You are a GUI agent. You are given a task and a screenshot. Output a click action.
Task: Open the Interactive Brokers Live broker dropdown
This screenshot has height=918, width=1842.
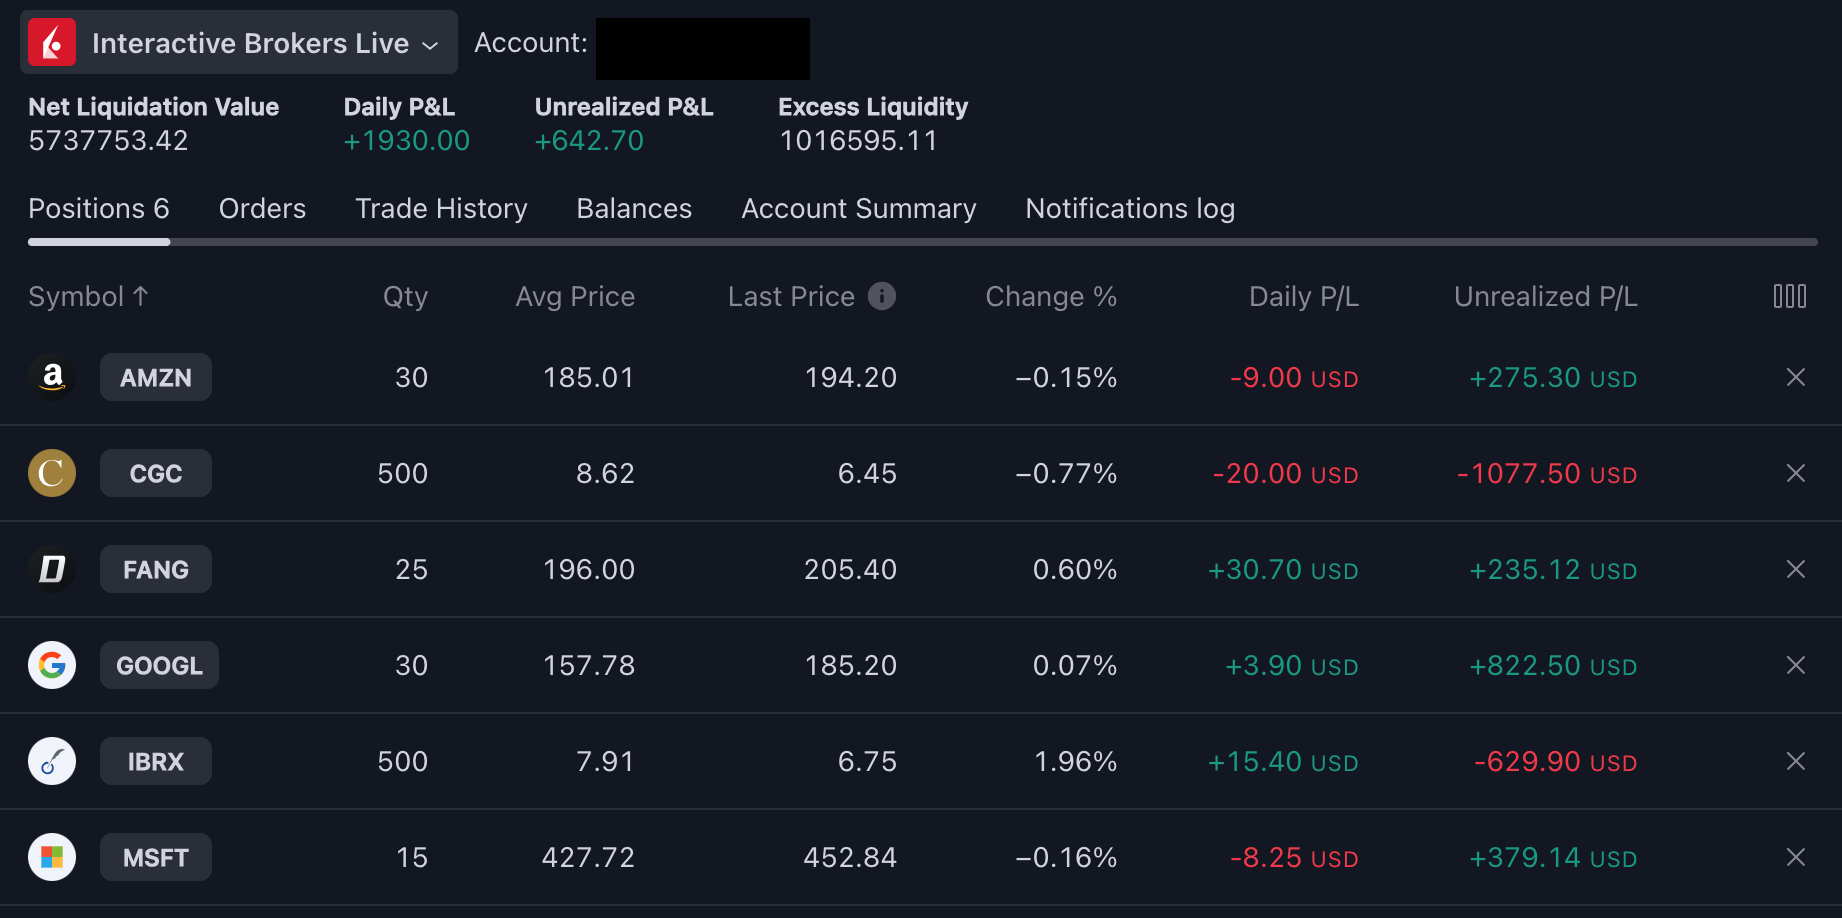click(238, 43)
